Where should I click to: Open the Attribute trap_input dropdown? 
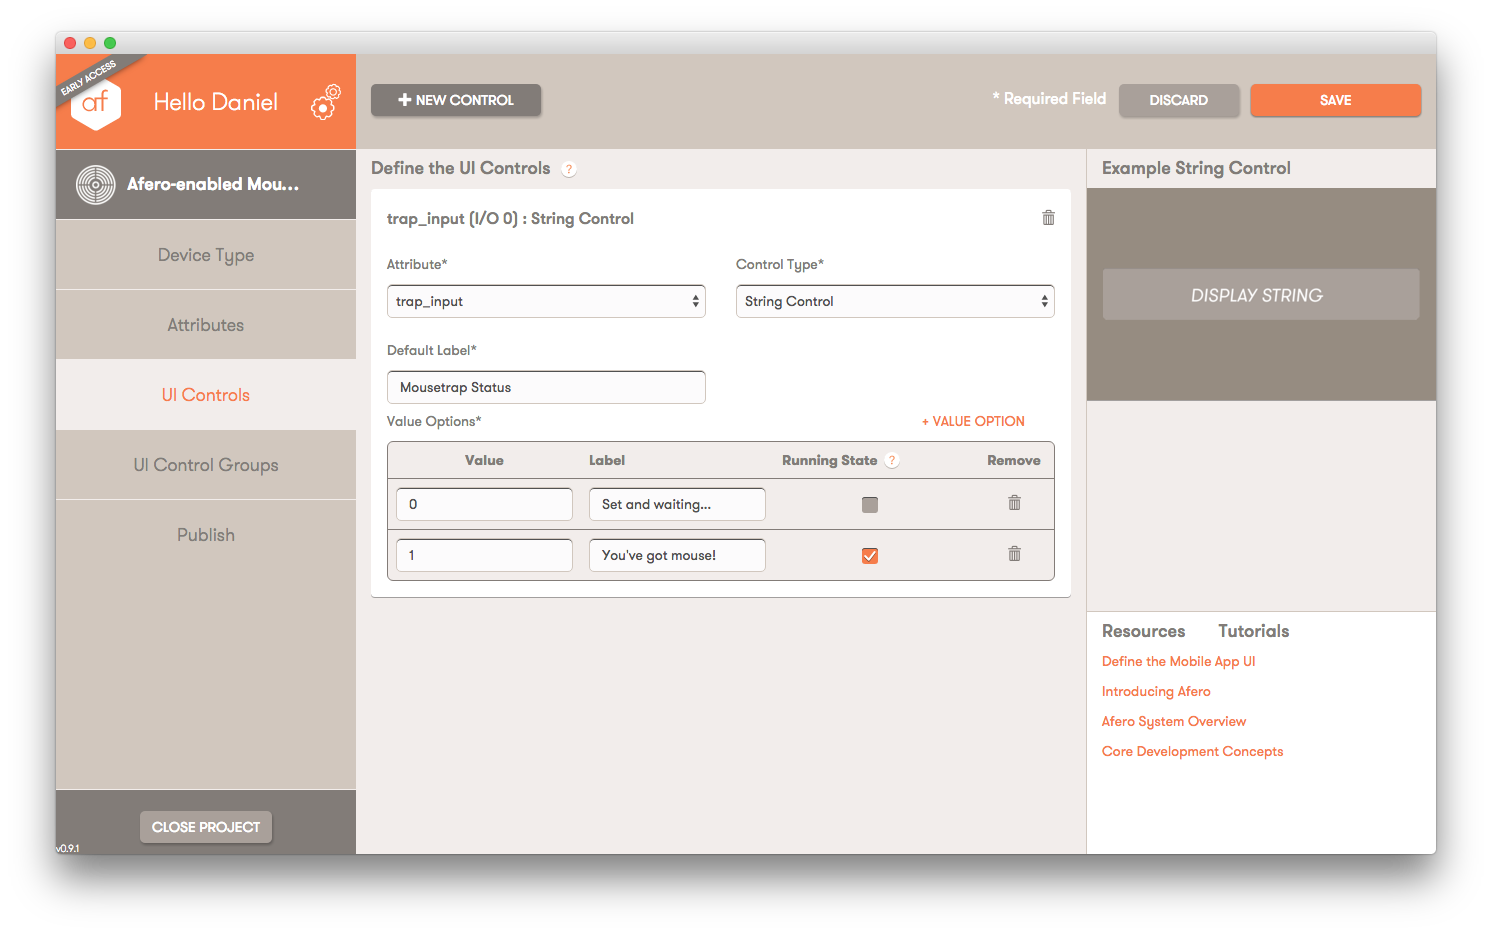546,301
